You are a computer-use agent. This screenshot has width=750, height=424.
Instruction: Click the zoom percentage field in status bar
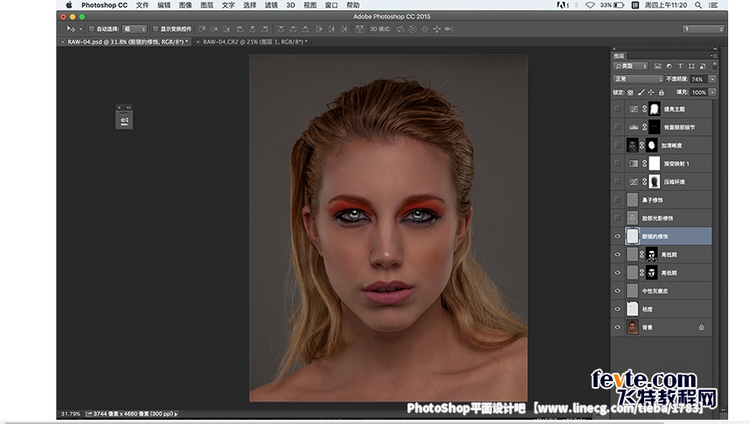click(x=70, y=412)
